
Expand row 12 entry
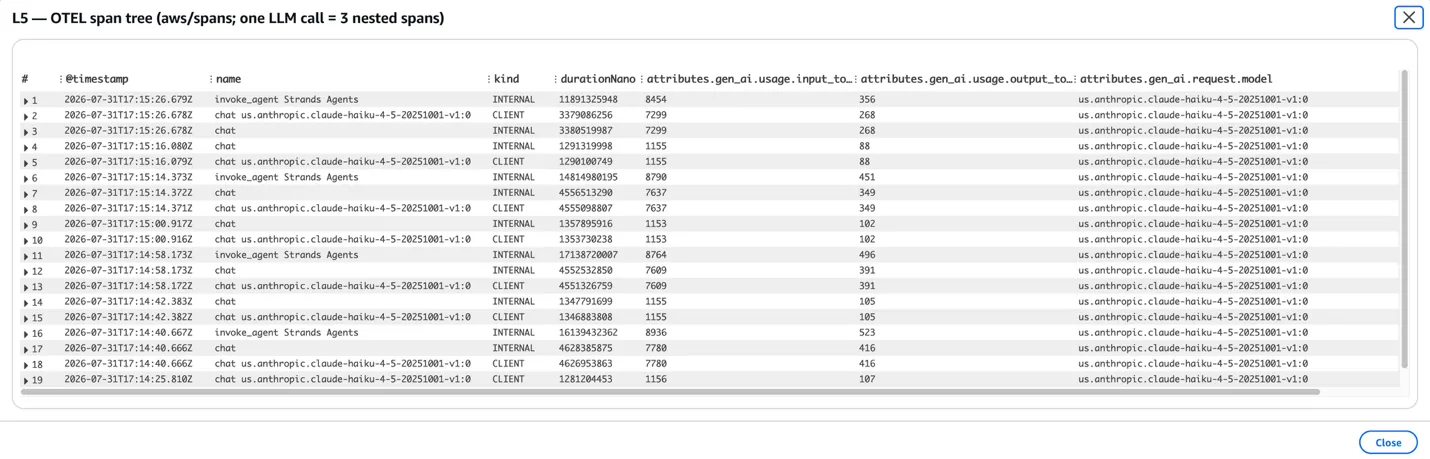pos(26,272)
